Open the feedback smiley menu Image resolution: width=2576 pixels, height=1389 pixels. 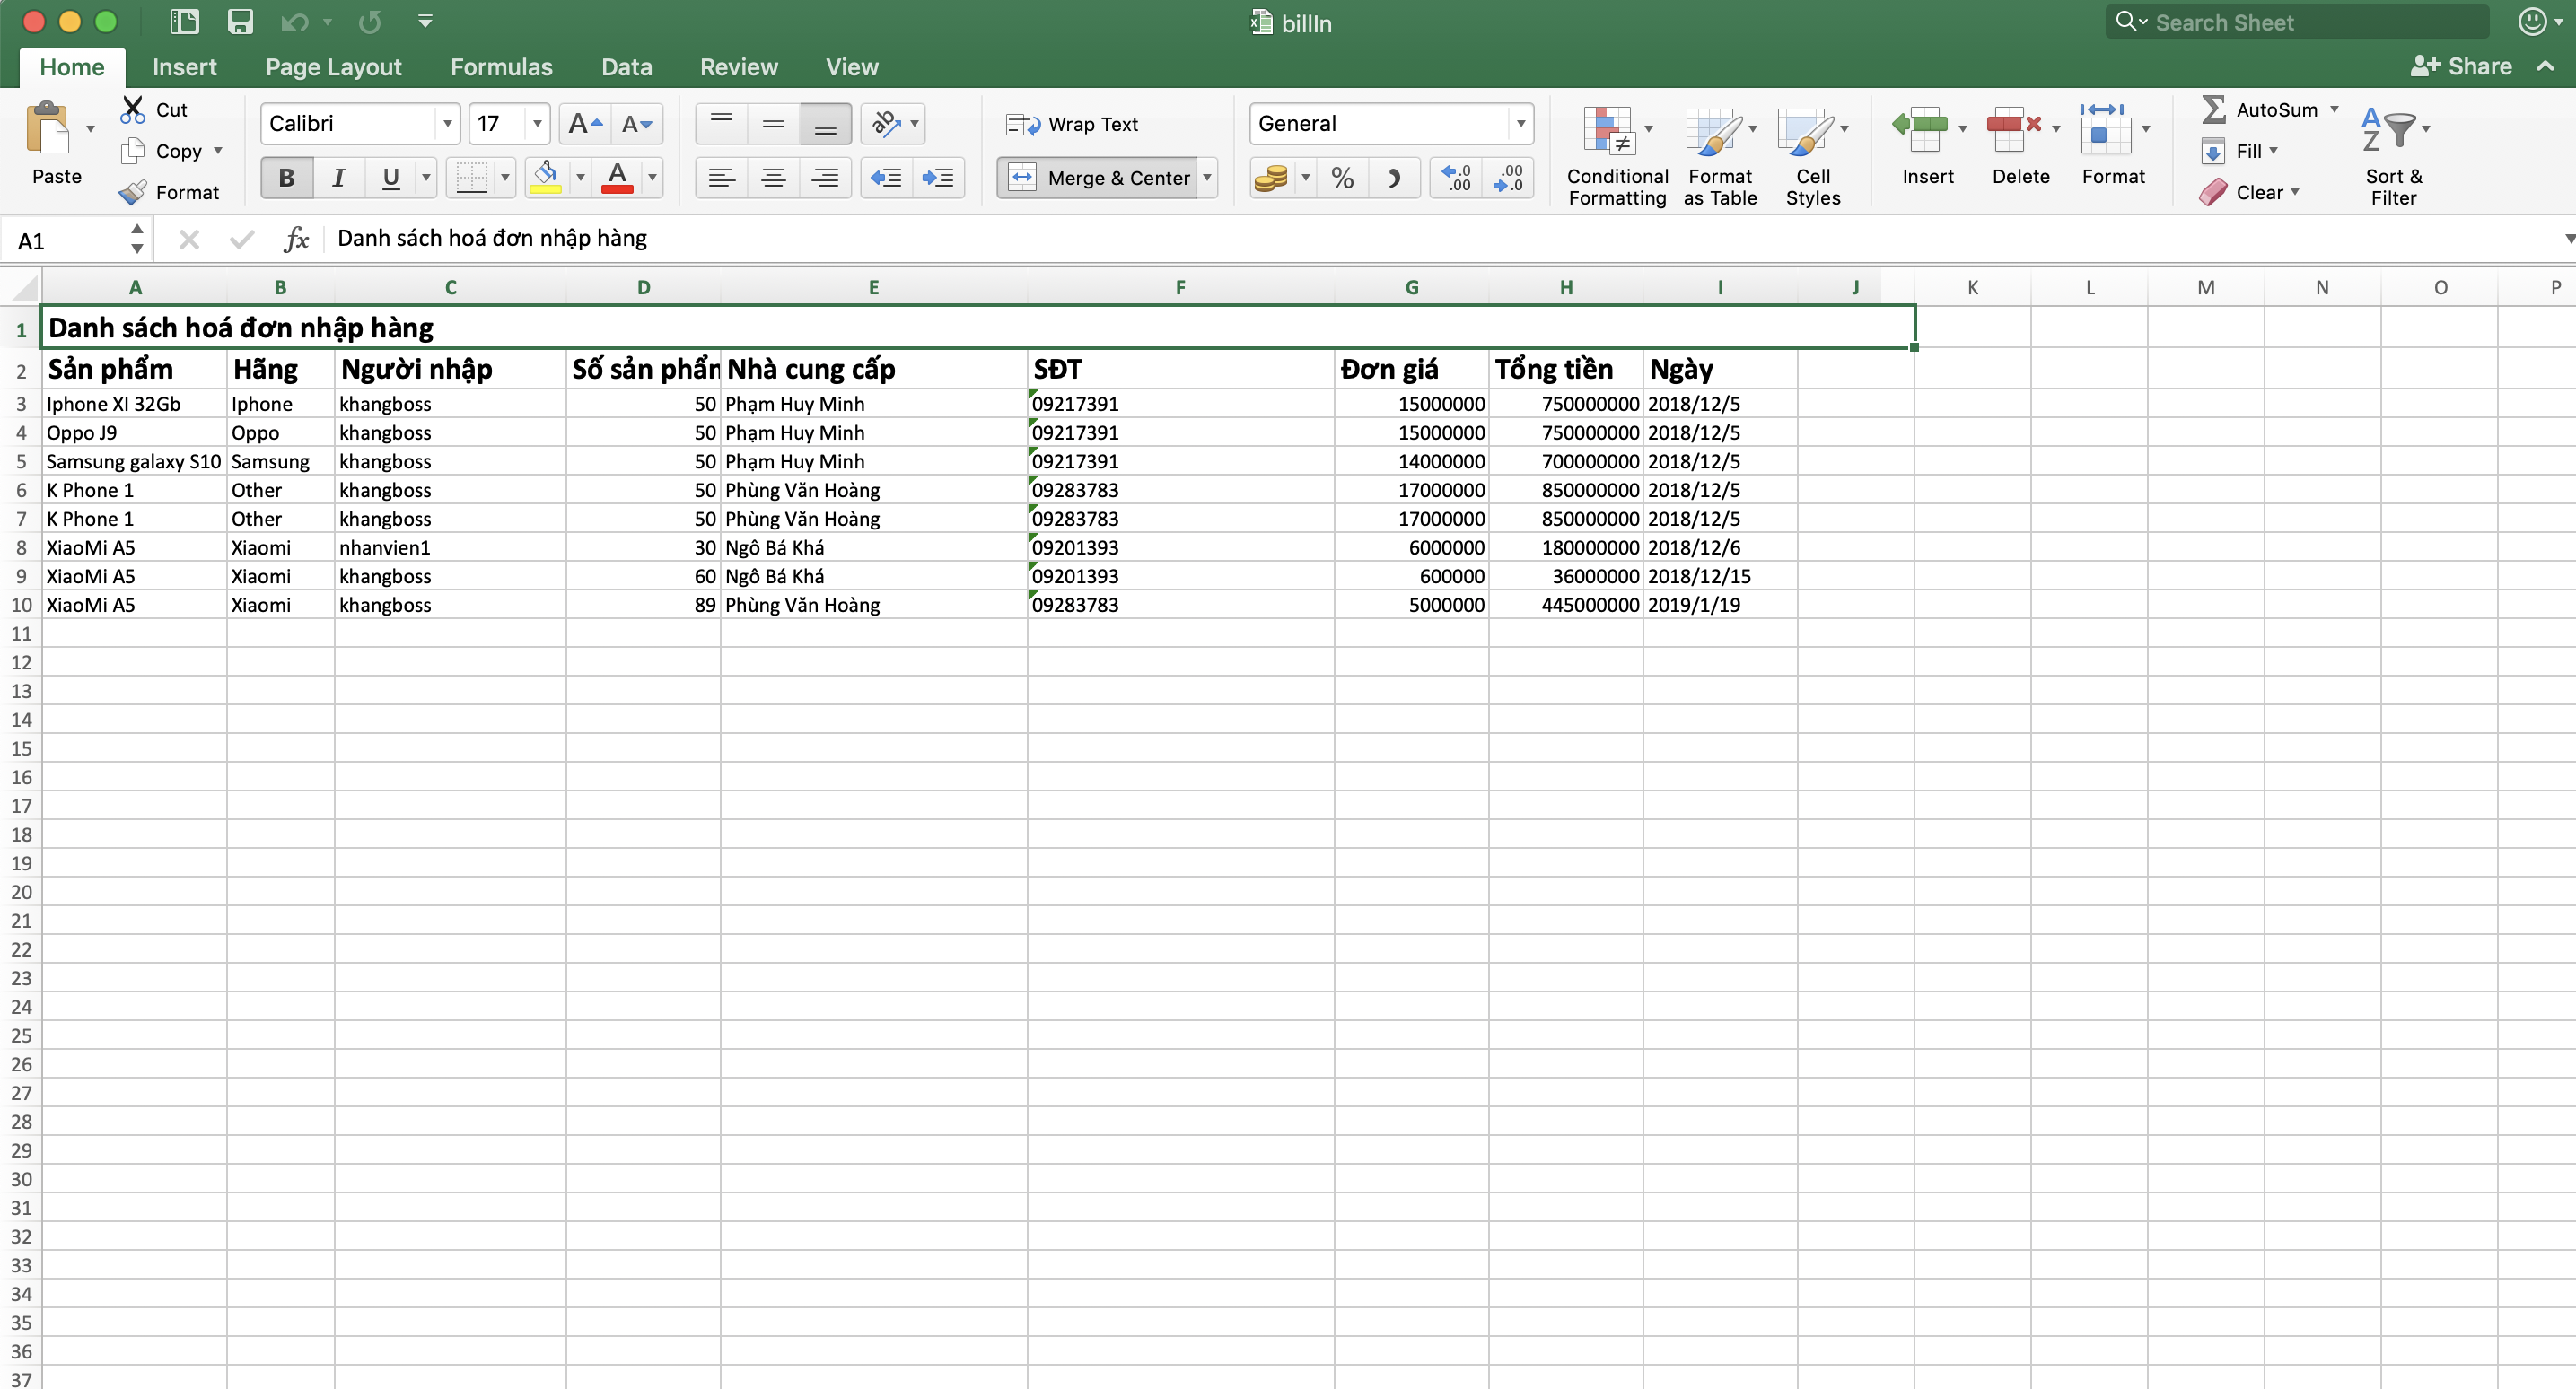tap(2538, 21)
